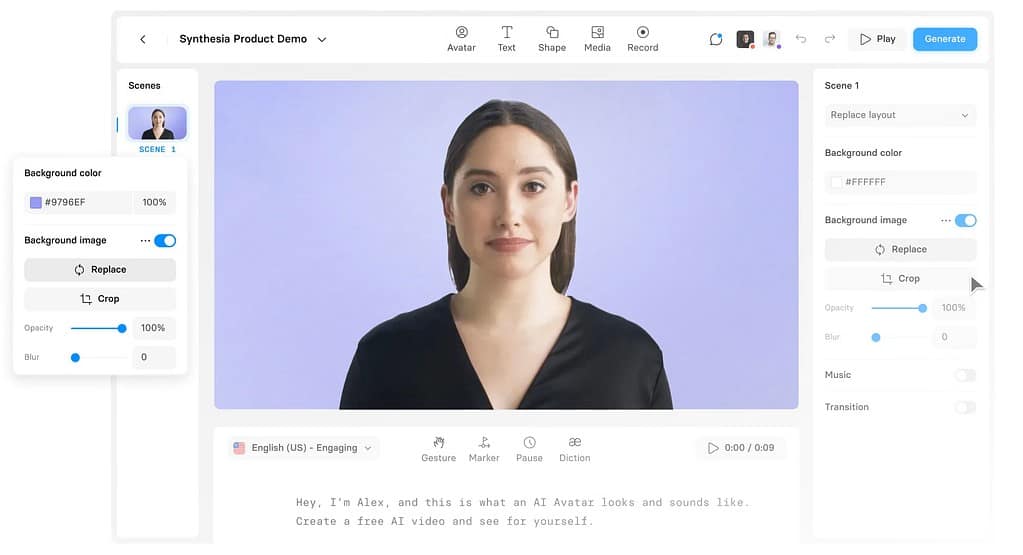
Task: Insert a Marker in the script
Action: (x=484, y=449)
